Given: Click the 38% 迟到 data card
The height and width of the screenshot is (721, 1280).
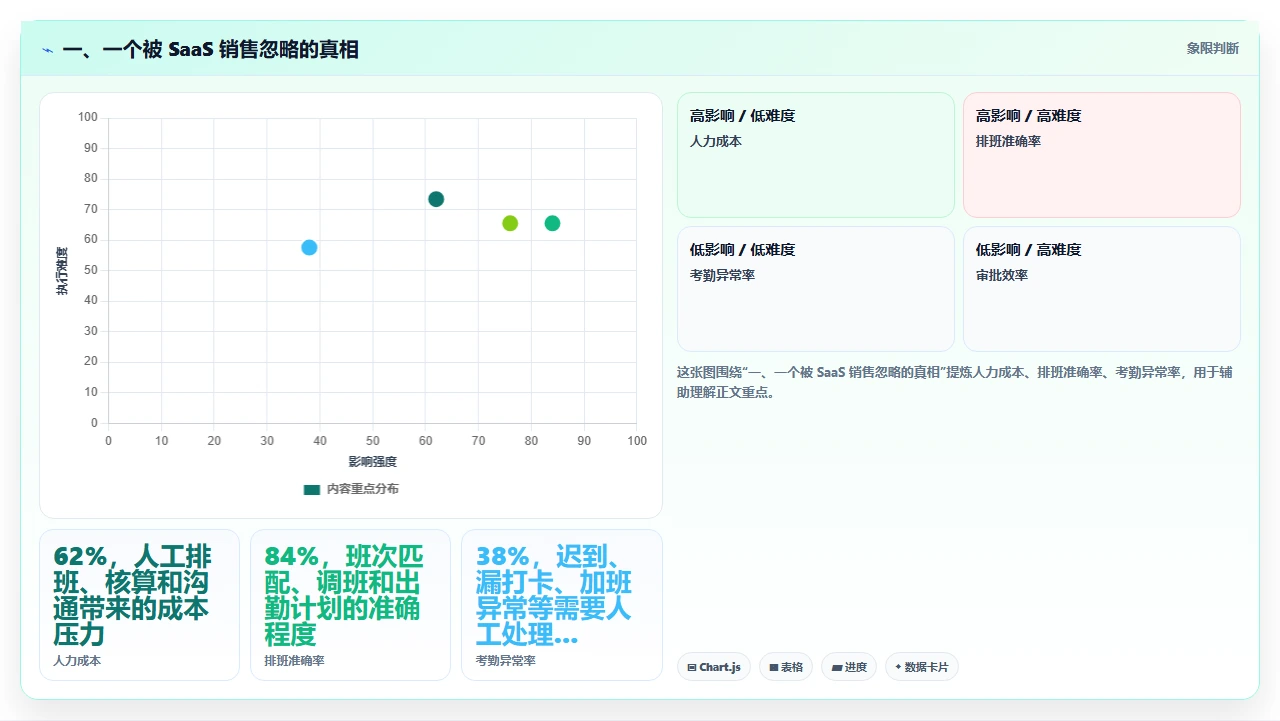Looking at the screenshot, I should click(561, 605).
